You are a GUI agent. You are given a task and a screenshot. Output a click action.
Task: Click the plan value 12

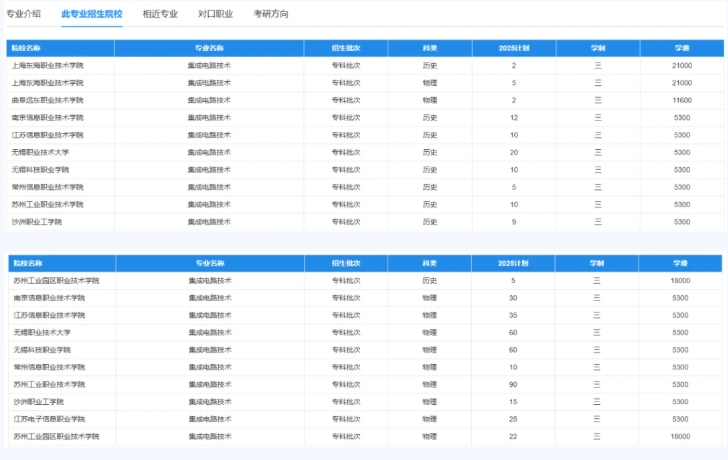tap(514, 117)
